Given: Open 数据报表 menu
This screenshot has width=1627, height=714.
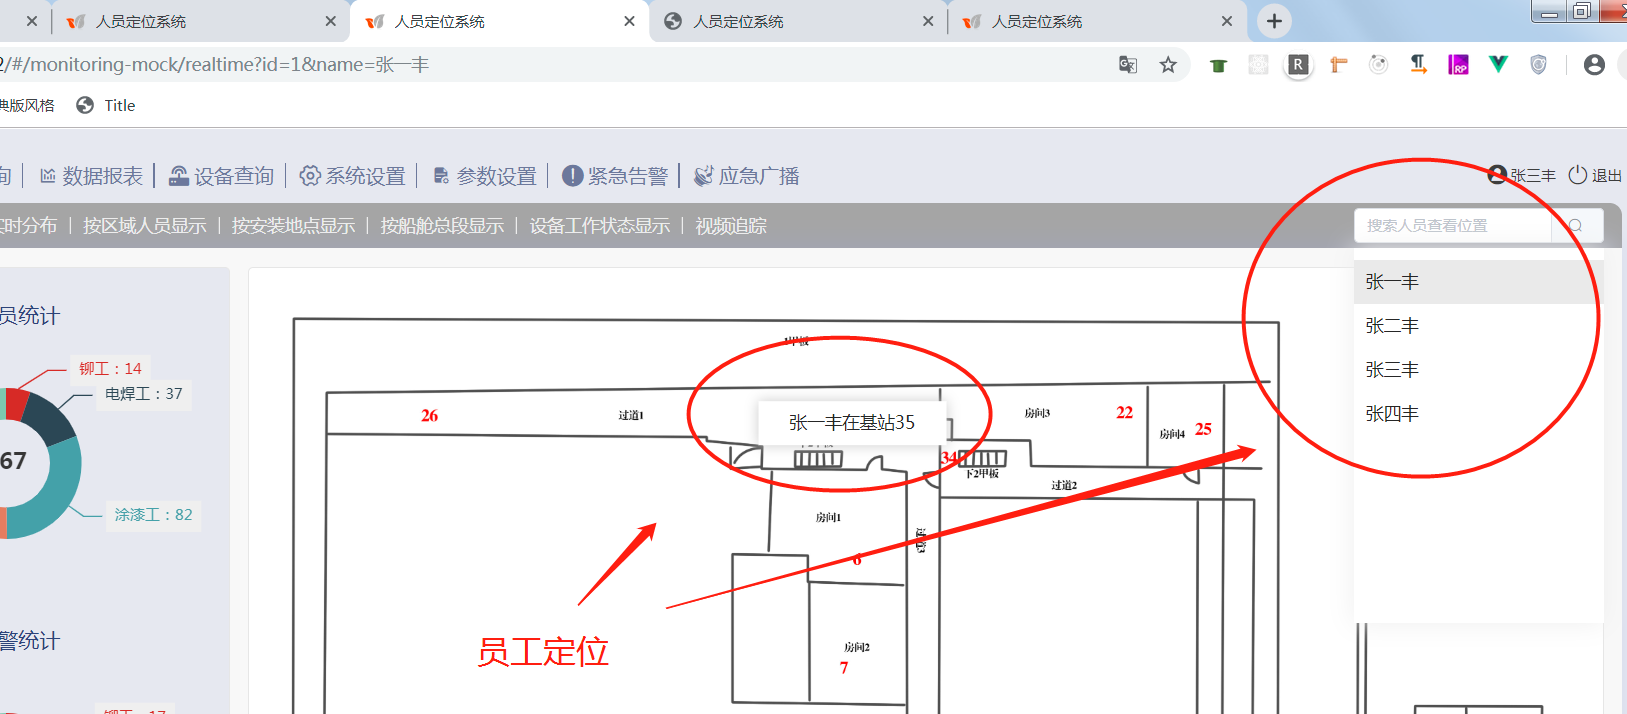Looking at the screenshot, I should [91, 177].
